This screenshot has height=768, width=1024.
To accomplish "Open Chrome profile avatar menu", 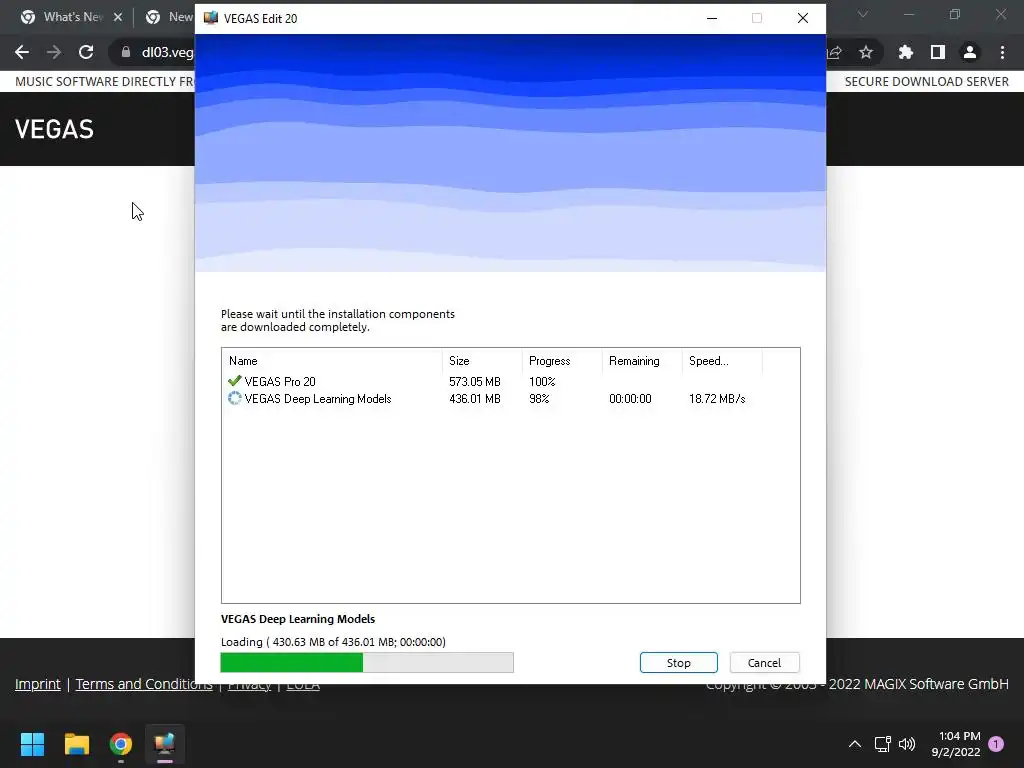I will pyautogui.click(x=970, y=52).
